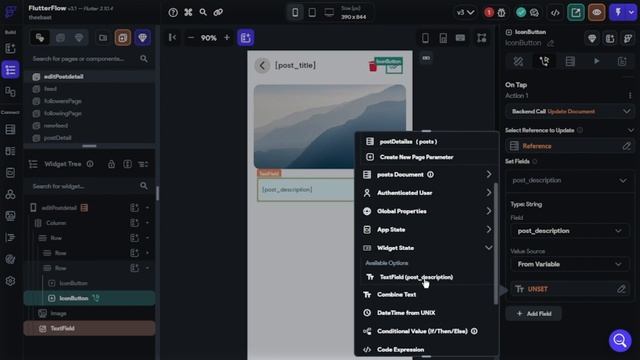Image resolution: width=640 pixels, height=360 pixels.
Task: Select the IconButton row highlighted in tree
Action: coord(89,298)
